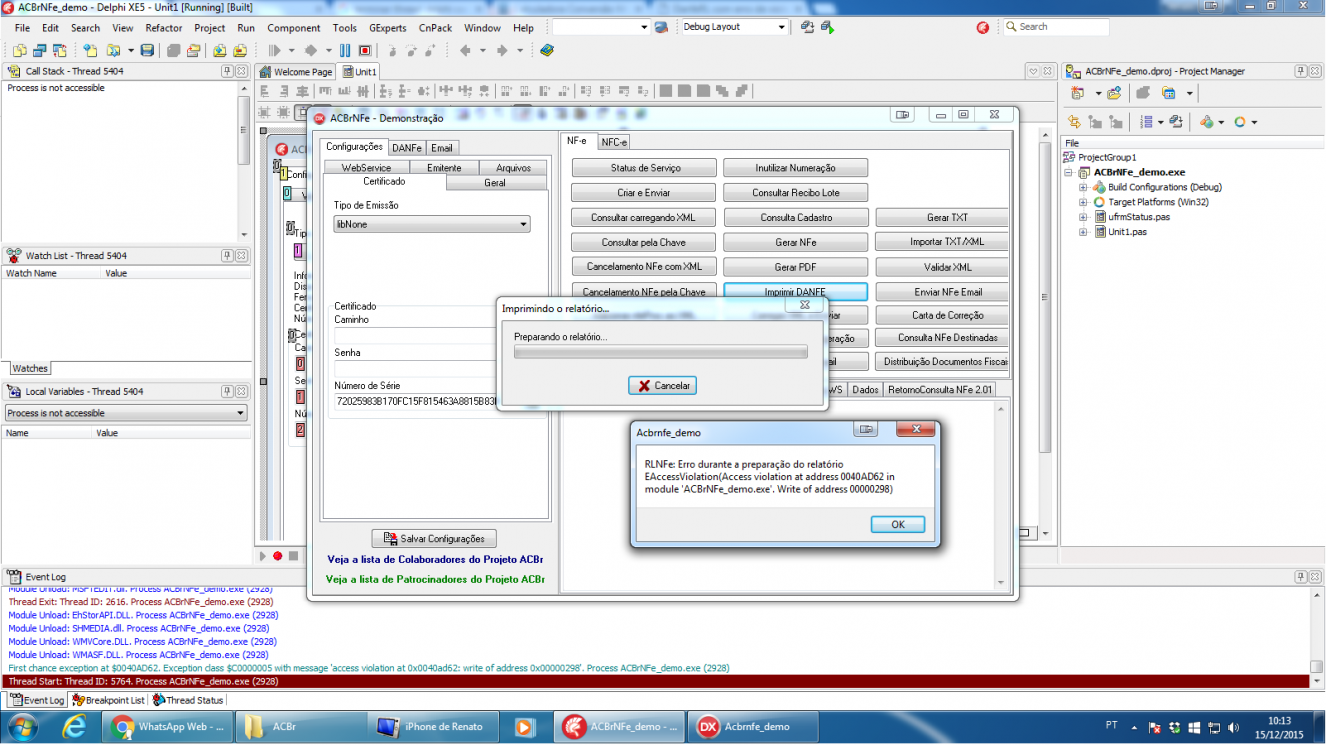Click the Trace Into debug icon
Screen dimensions: 1326x745
pyautogui.click(x=392, y=50)
